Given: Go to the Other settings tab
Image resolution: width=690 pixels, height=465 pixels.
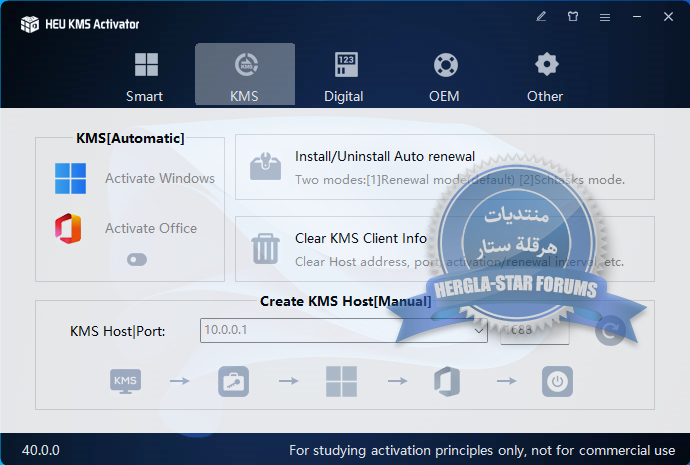Looking at the screenshot, I should click(x=545, y=76).
